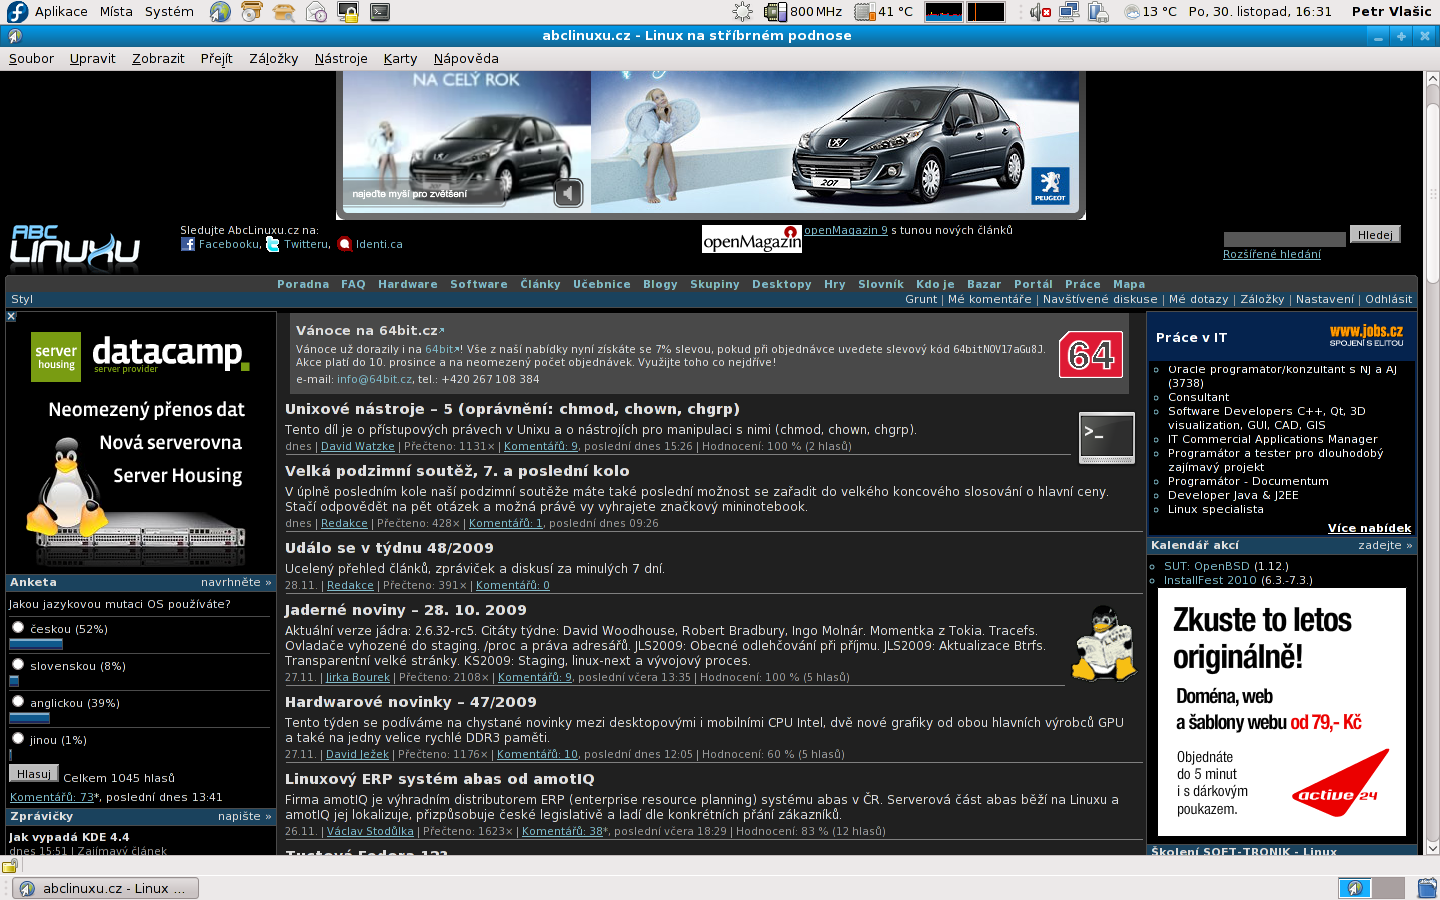Open the Soubor menu
Viewport: 1440px width, 900px height.
(x=31, y=59)
